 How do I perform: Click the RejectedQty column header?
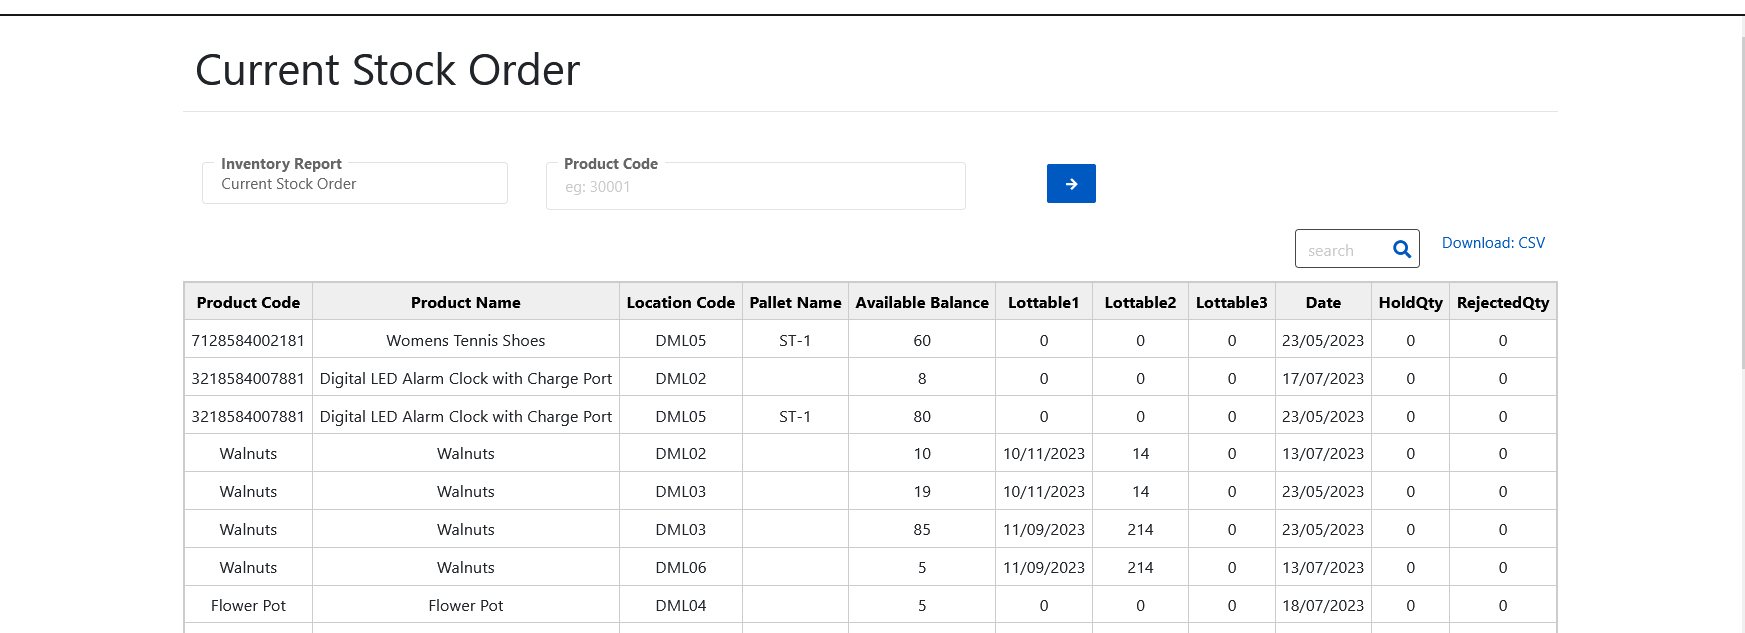1502,302
